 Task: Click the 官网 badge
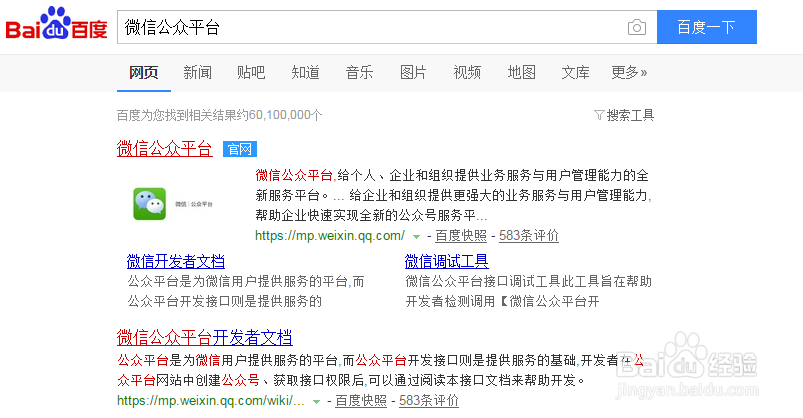coord(240,149)
